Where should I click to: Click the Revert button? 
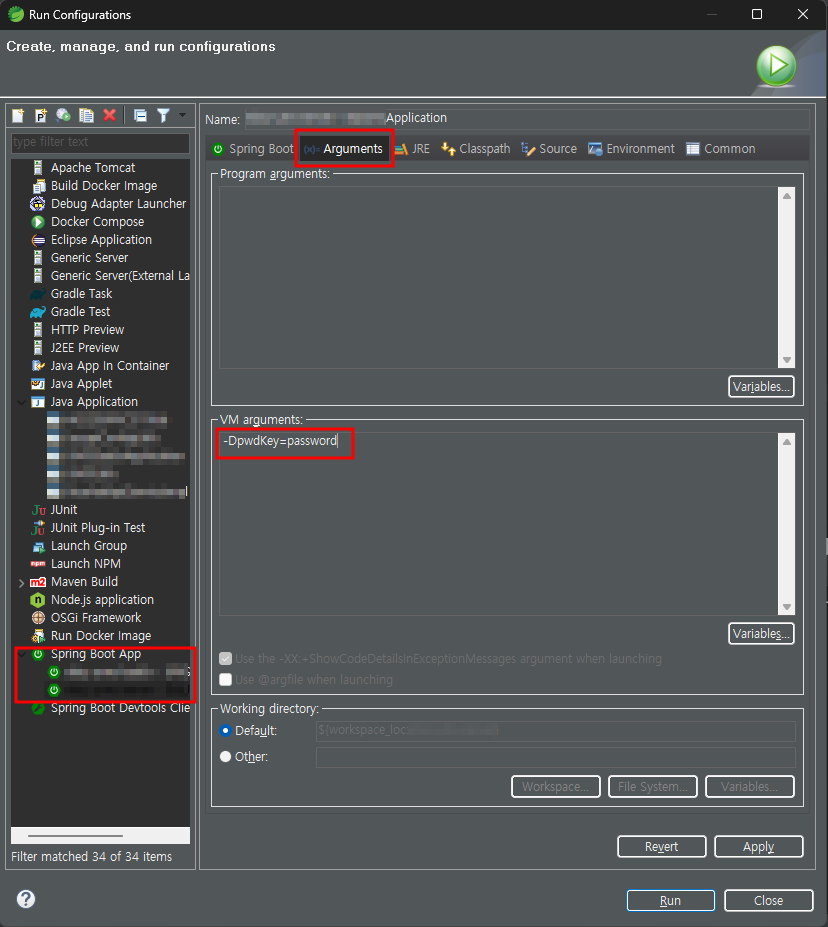[661, 847]
